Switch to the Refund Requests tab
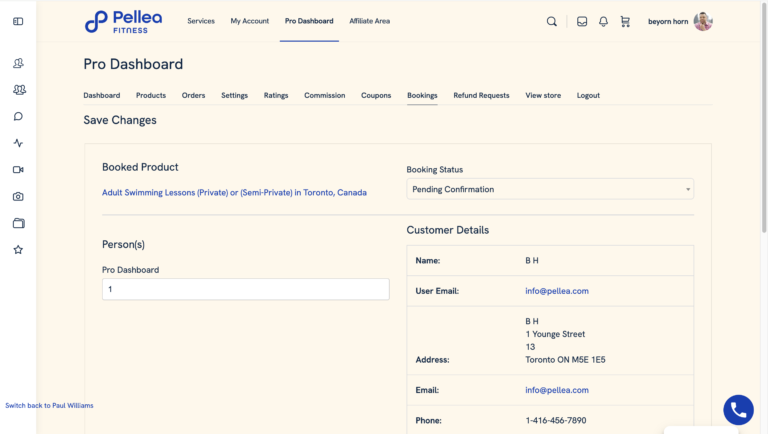 pyautogui.click(x=481, y=96)
